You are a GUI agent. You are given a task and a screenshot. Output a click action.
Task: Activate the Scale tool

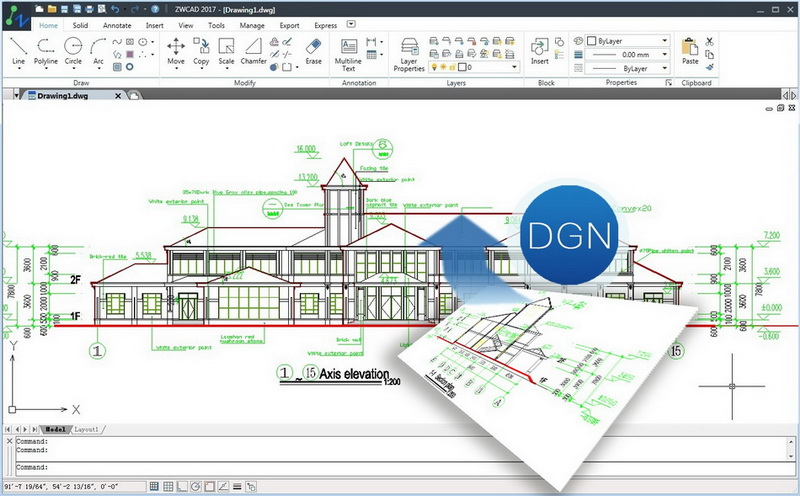(226, 50)
